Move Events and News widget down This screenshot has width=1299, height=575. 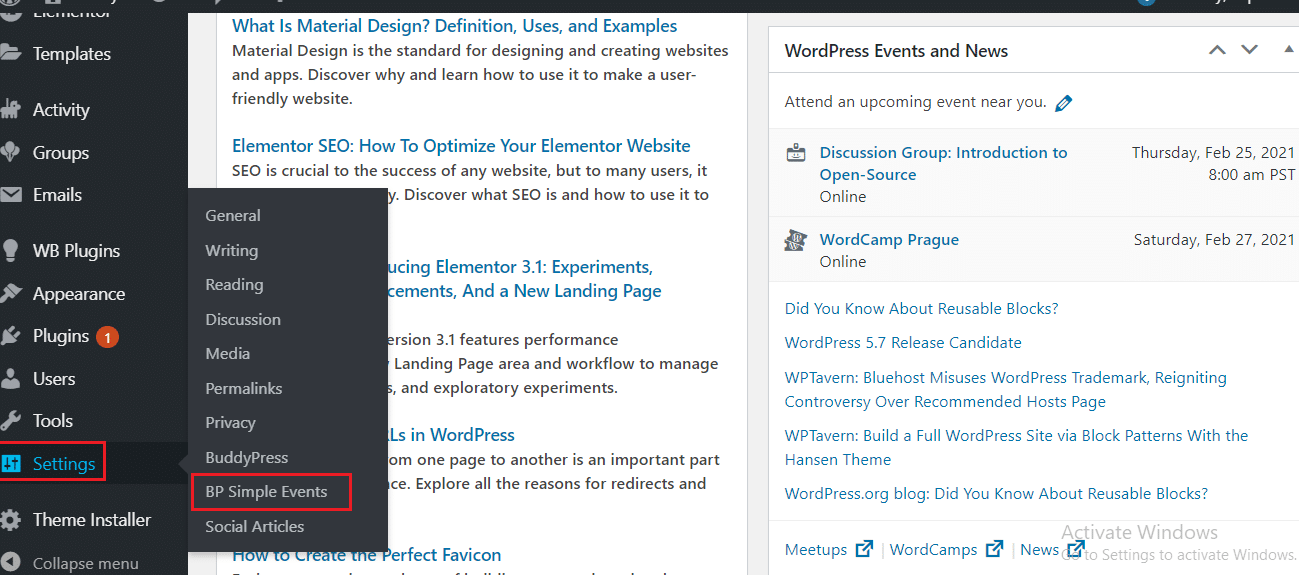point(1249,50)
